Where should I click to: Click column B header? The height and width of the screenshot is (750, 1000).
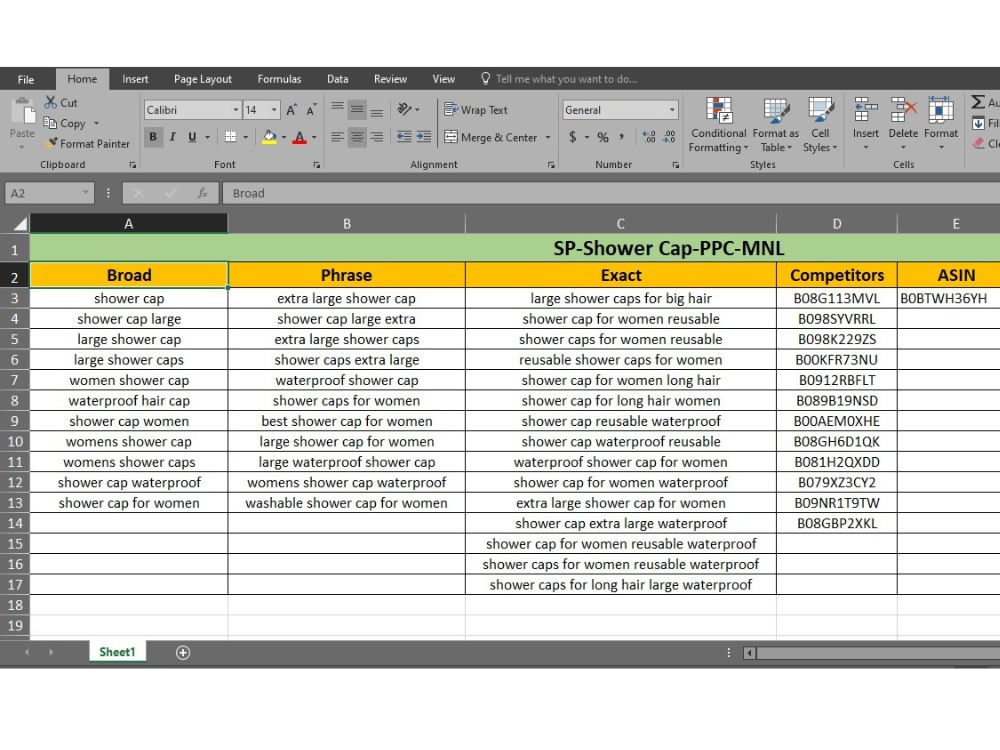click(347, 223)
